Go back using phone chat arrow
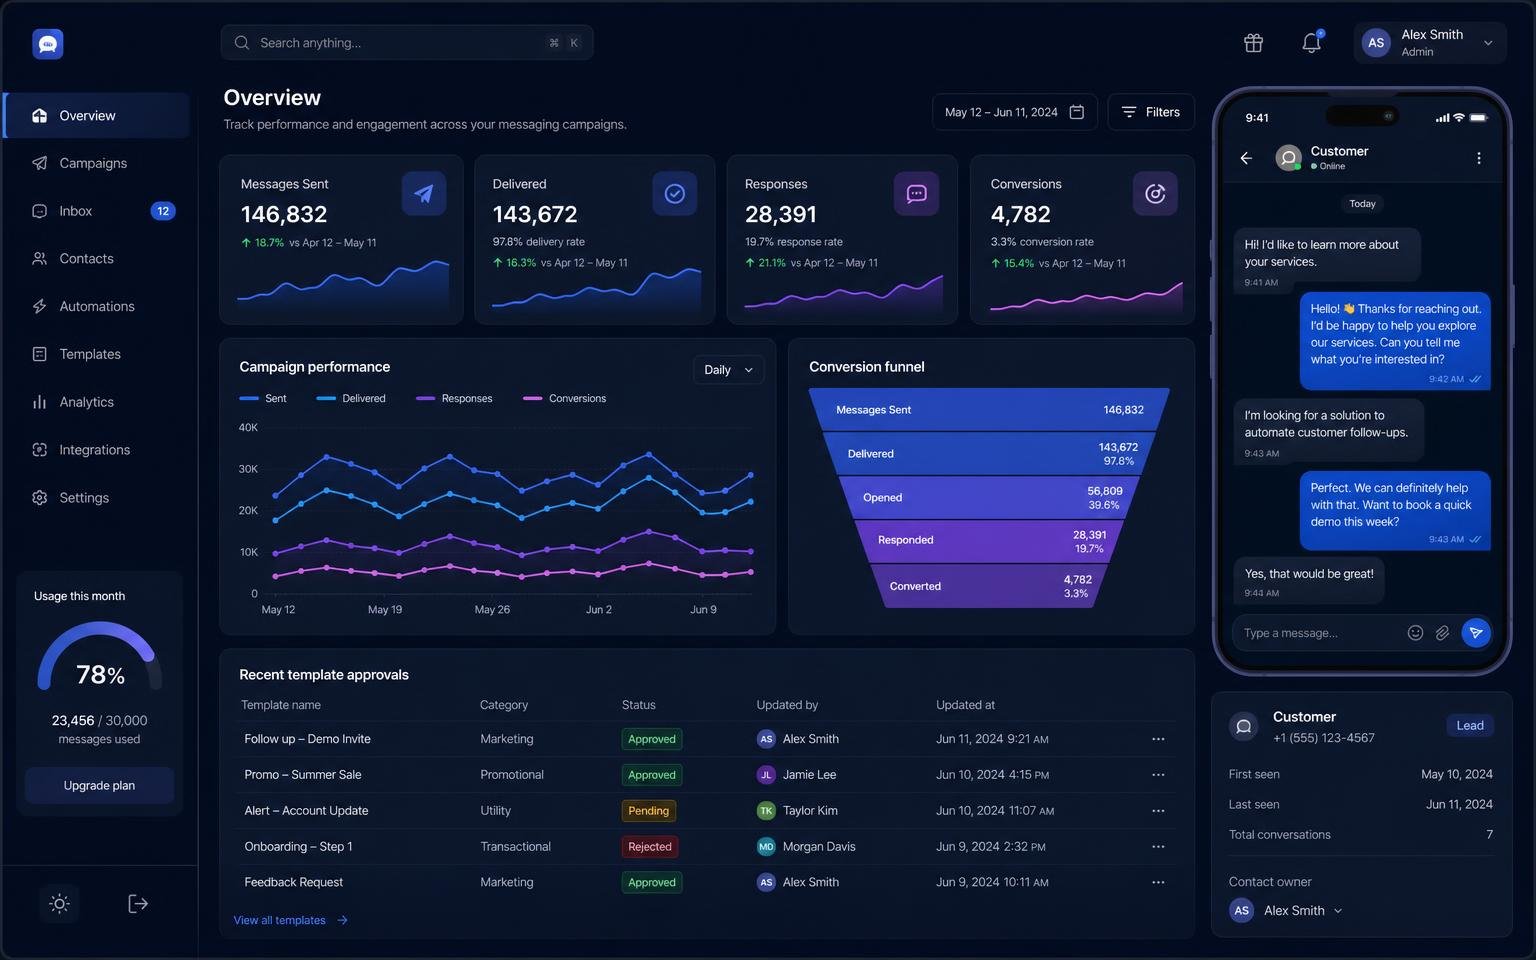The image size is (1536, 960). tap(1246, 158)
